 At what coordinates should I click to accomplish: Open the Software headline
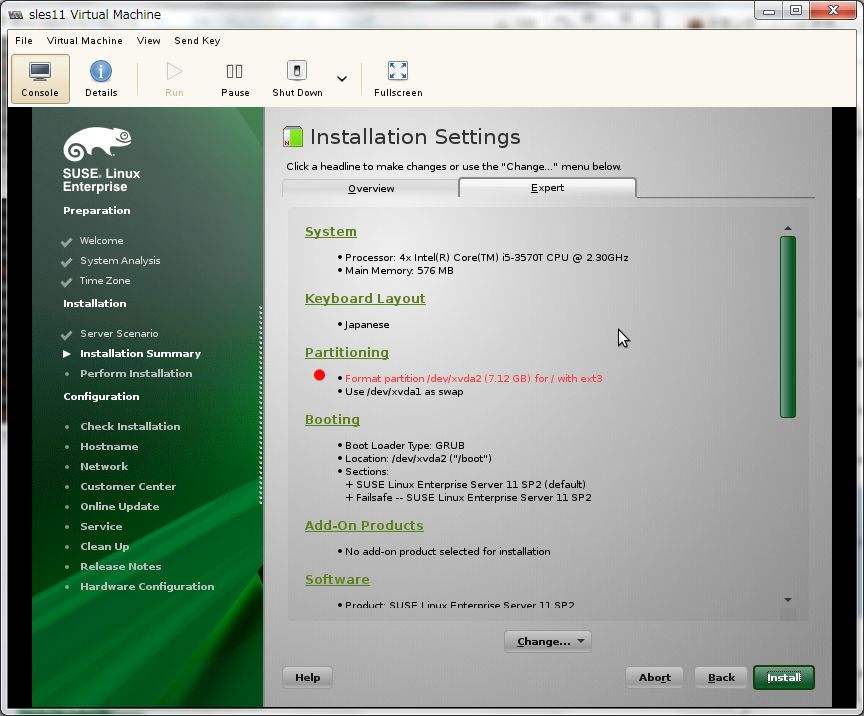click(x=337, y=580)
